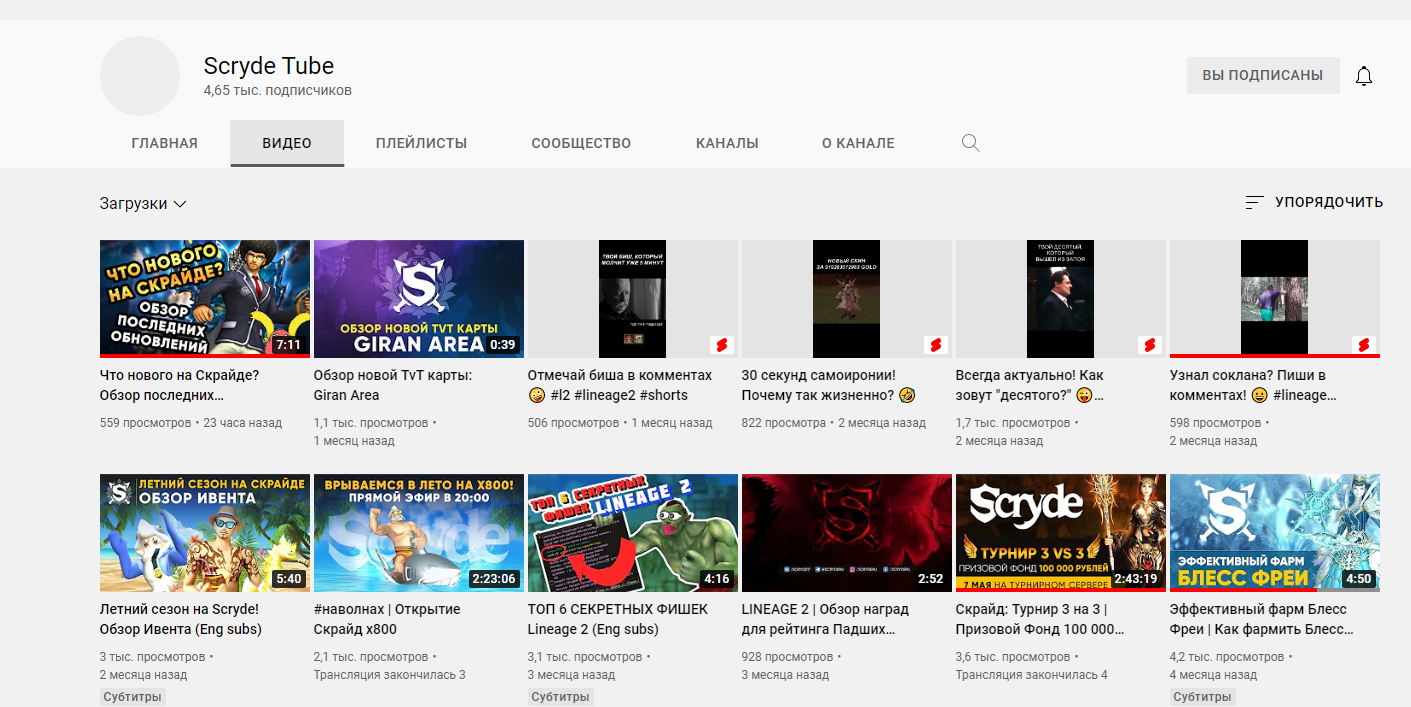Go to the СООБЩЕСТВО tab
The height and width of the screenshot is (707, 1411).
click(x=581, y=143)
